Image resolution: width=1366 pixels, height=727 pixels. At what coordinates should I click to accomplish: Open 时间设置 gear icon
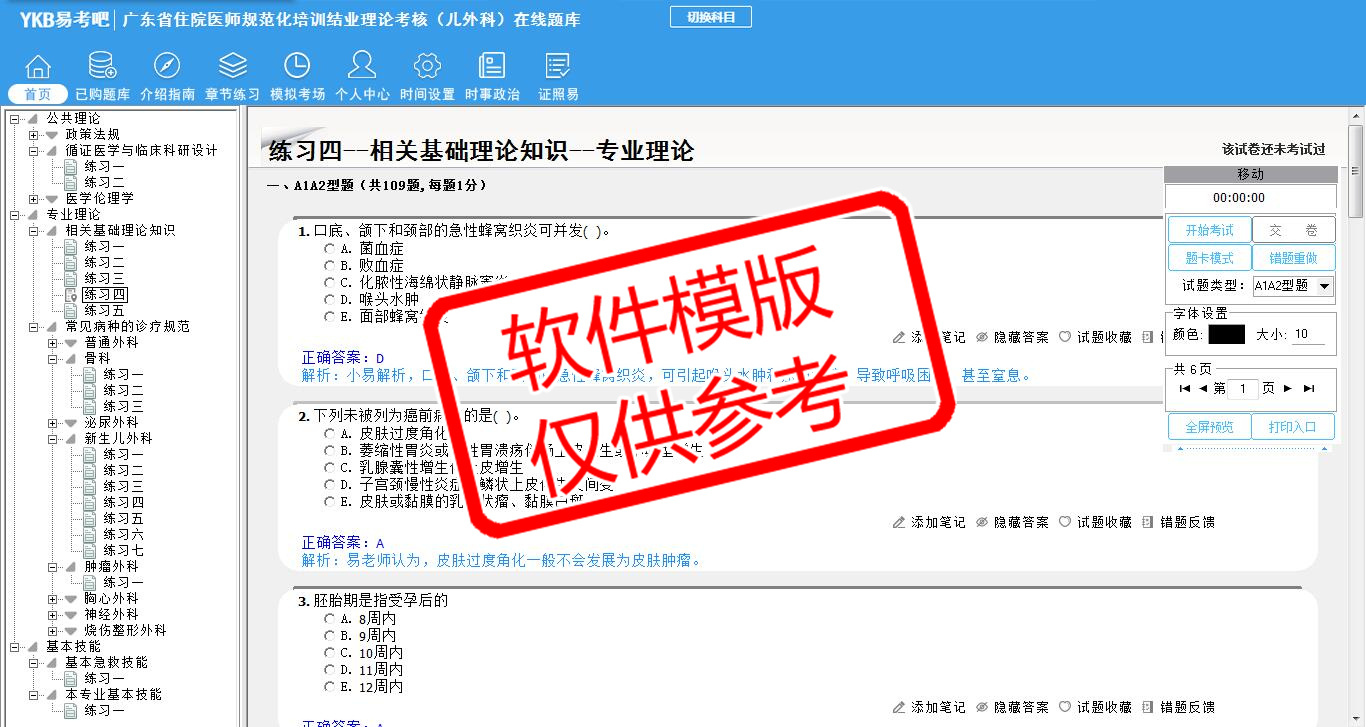[427, 67]
